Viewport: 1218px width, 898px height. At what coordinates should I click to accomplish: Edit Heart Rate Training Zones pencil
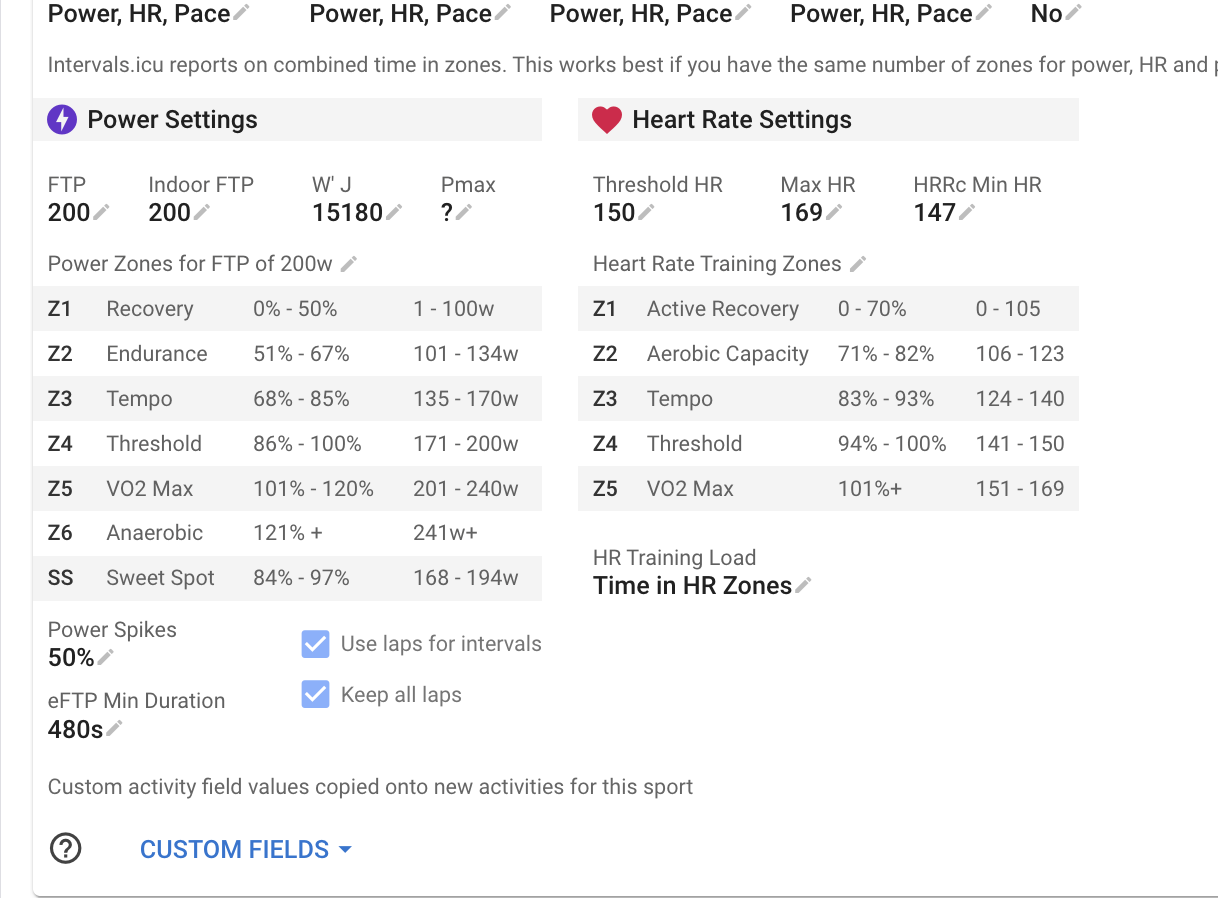(x=858, y=264)
